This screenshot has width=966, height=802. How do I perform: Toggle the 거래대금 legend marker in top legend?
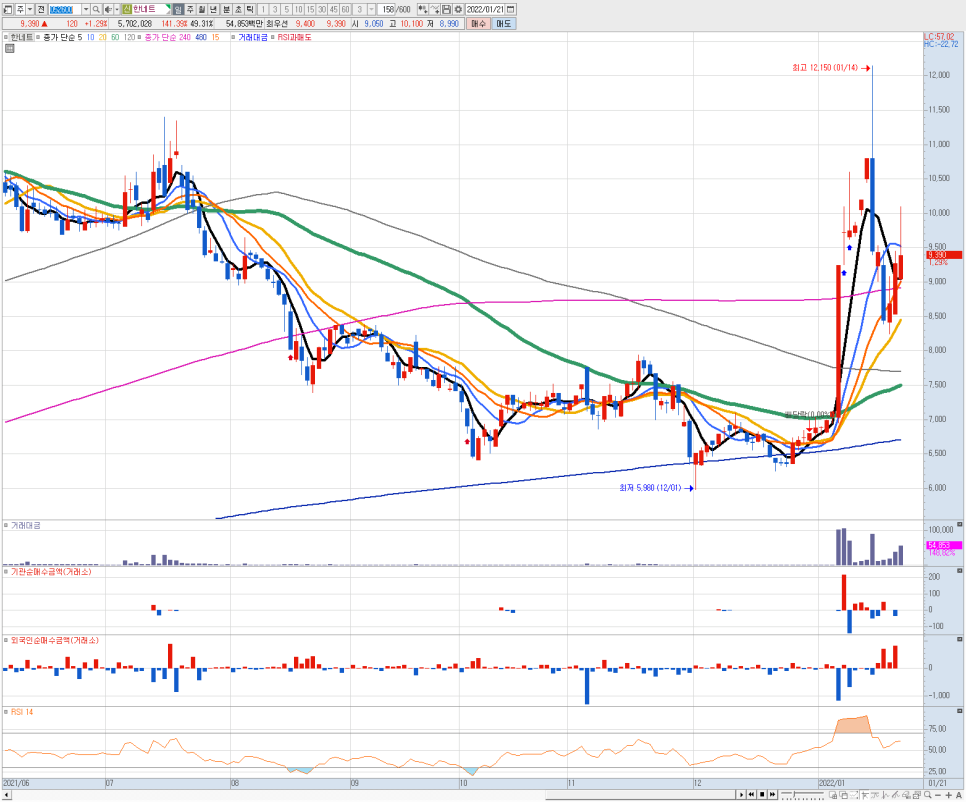(234, 38)
